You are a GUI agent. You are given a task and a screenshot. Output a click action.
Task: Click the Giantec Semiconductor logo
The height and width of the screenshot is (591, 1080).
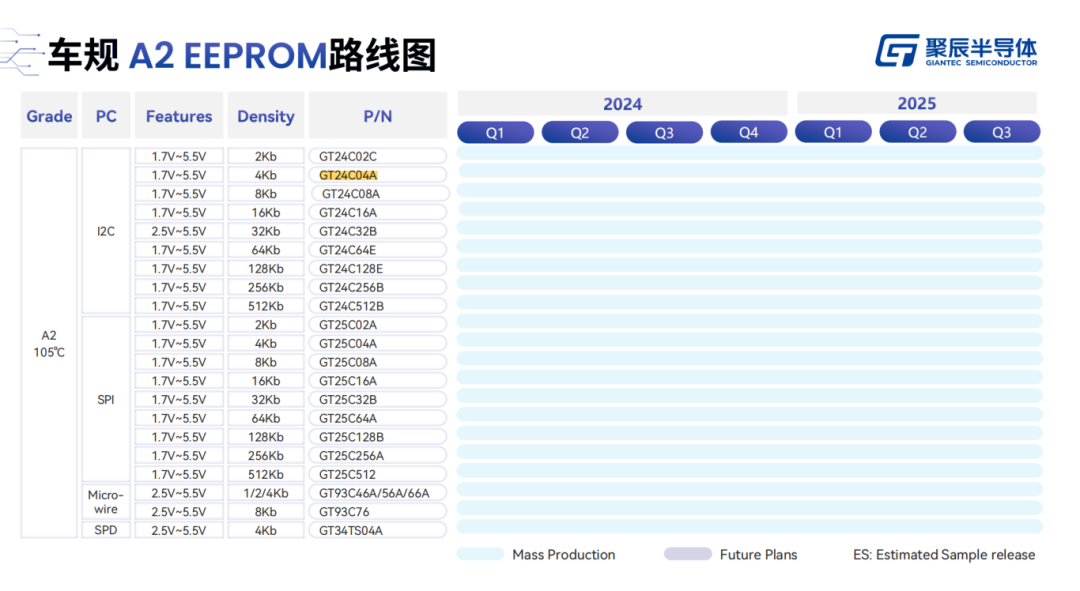(956, 51)
